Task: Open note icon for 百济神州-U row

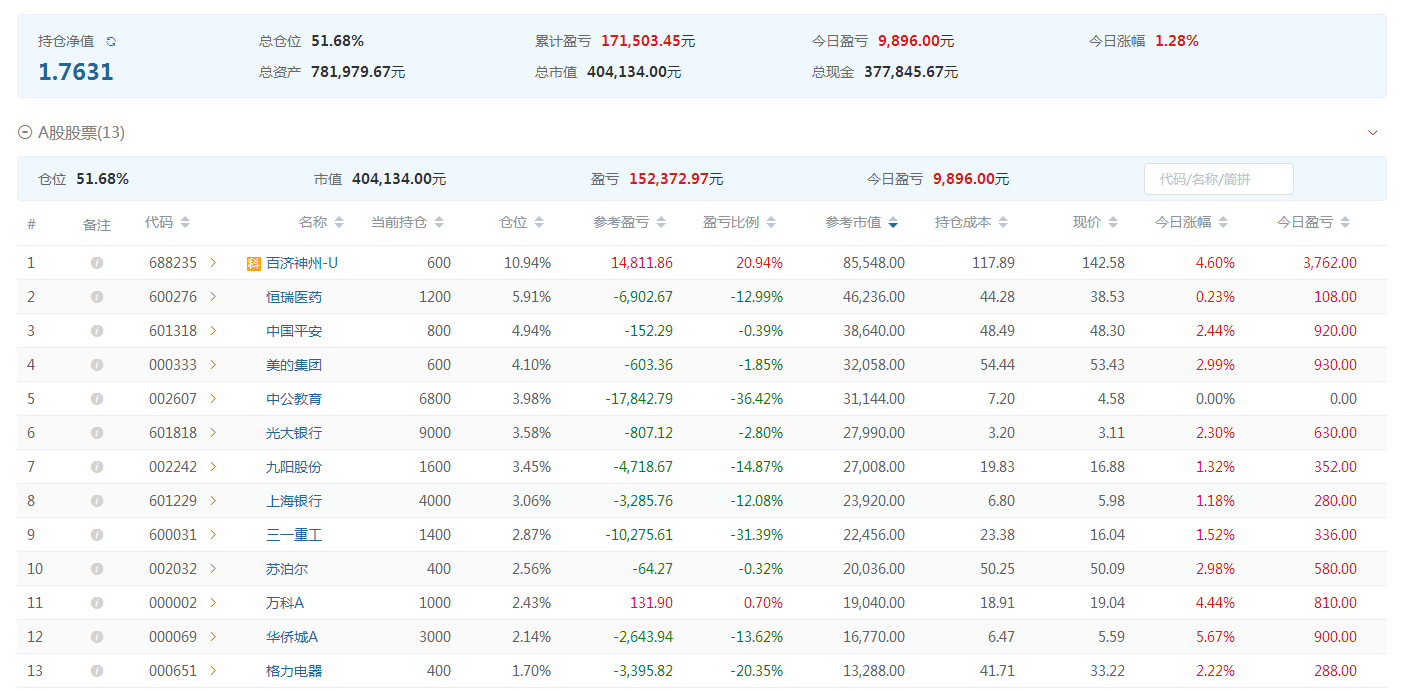Action: [x=97, y=263]
